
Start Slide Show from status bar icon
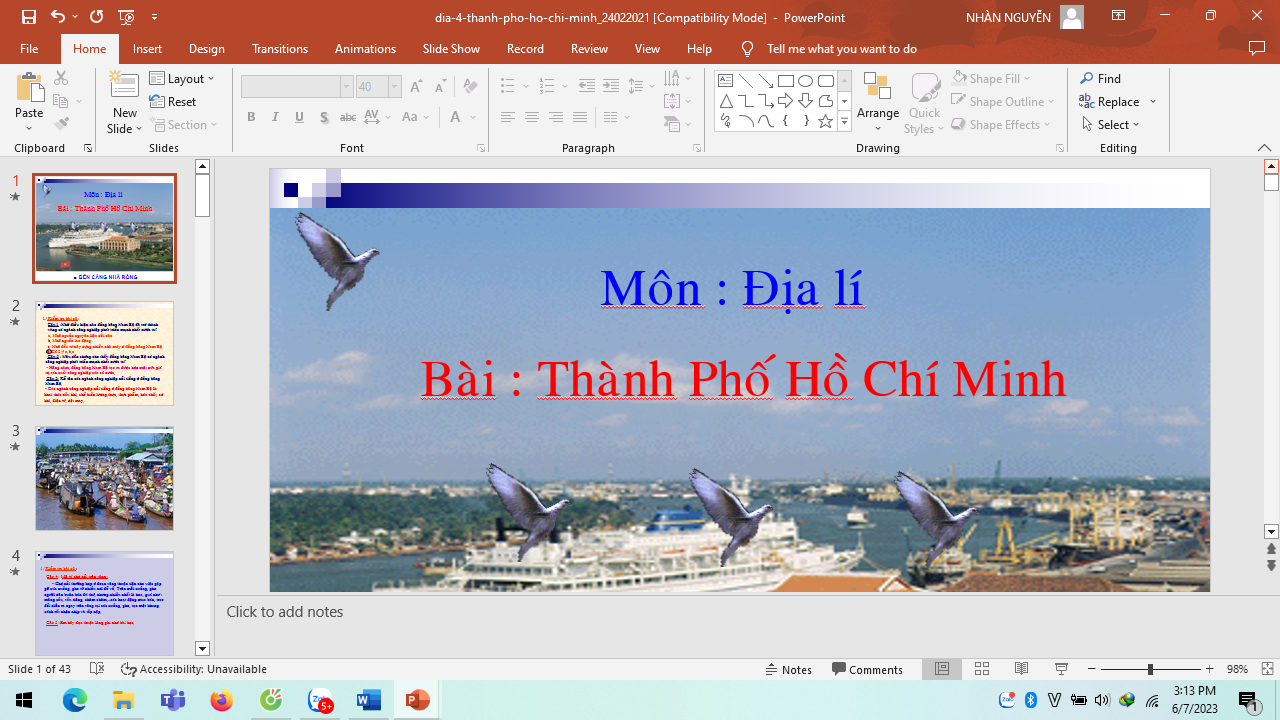(1061, 669)
